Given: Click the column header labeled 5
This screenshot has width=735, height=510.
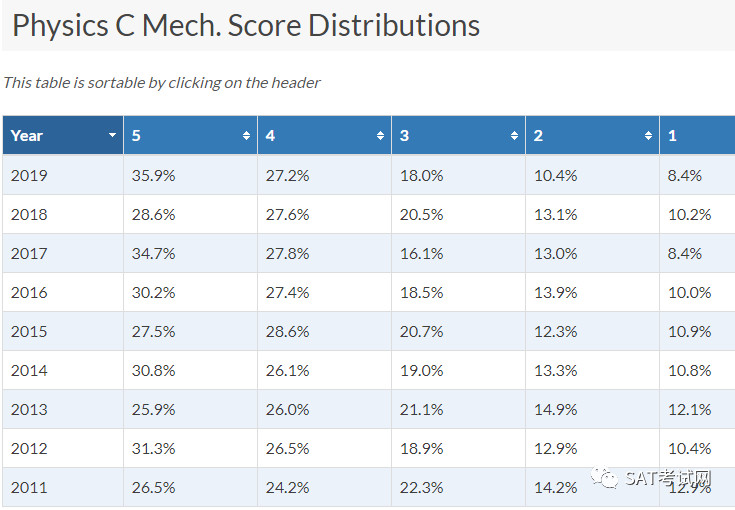Looking at the screenshot, I should [x=190, y=135].
